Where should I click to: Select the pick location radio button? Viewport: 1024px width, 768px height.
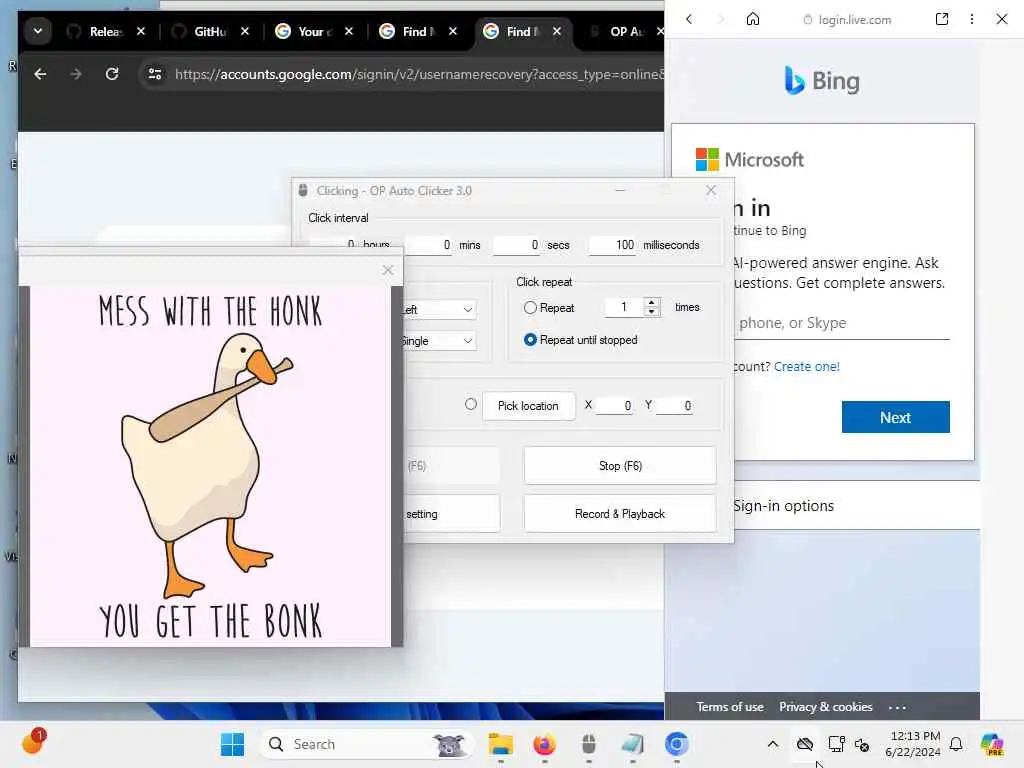(x=471, y=404)
